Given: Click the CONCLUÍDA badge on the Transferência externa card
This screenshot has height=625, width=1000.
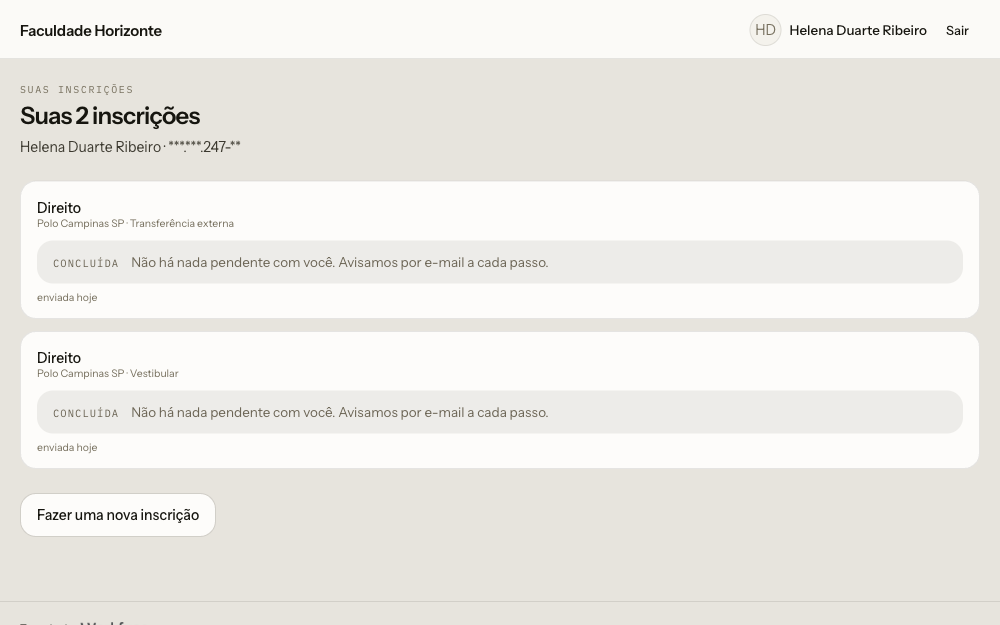Looking at the screenshot, I should [x=85, y=263].
